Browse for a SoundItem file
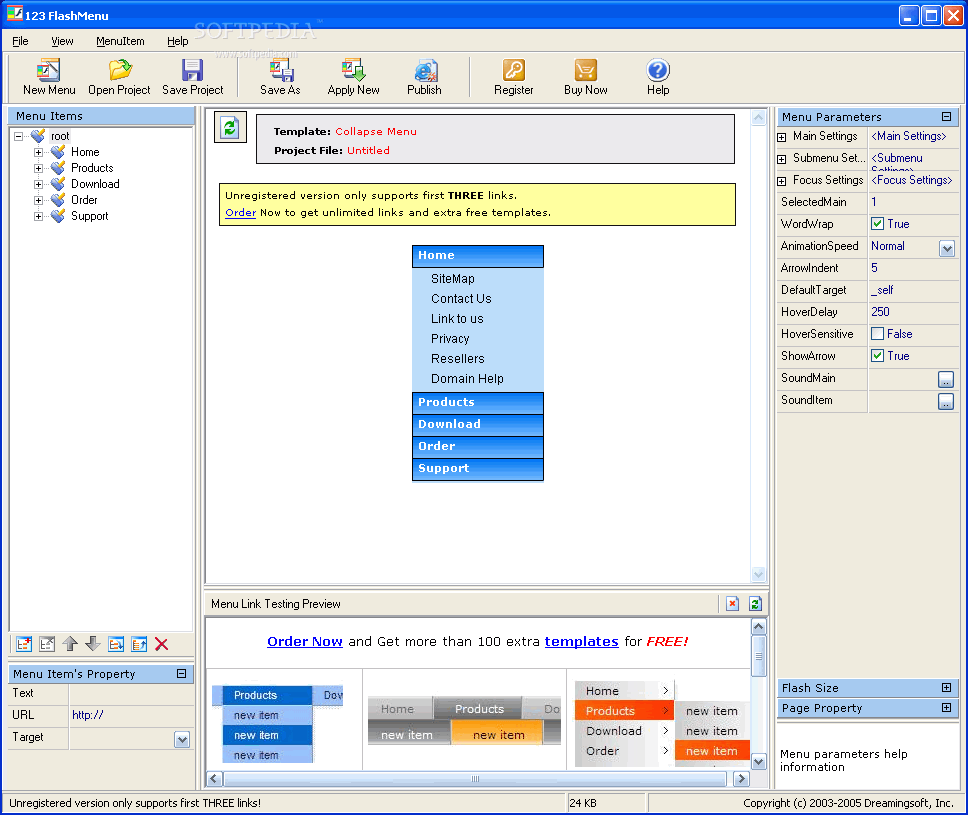This screenshot has height=815, width=968. tap(945, 401)
